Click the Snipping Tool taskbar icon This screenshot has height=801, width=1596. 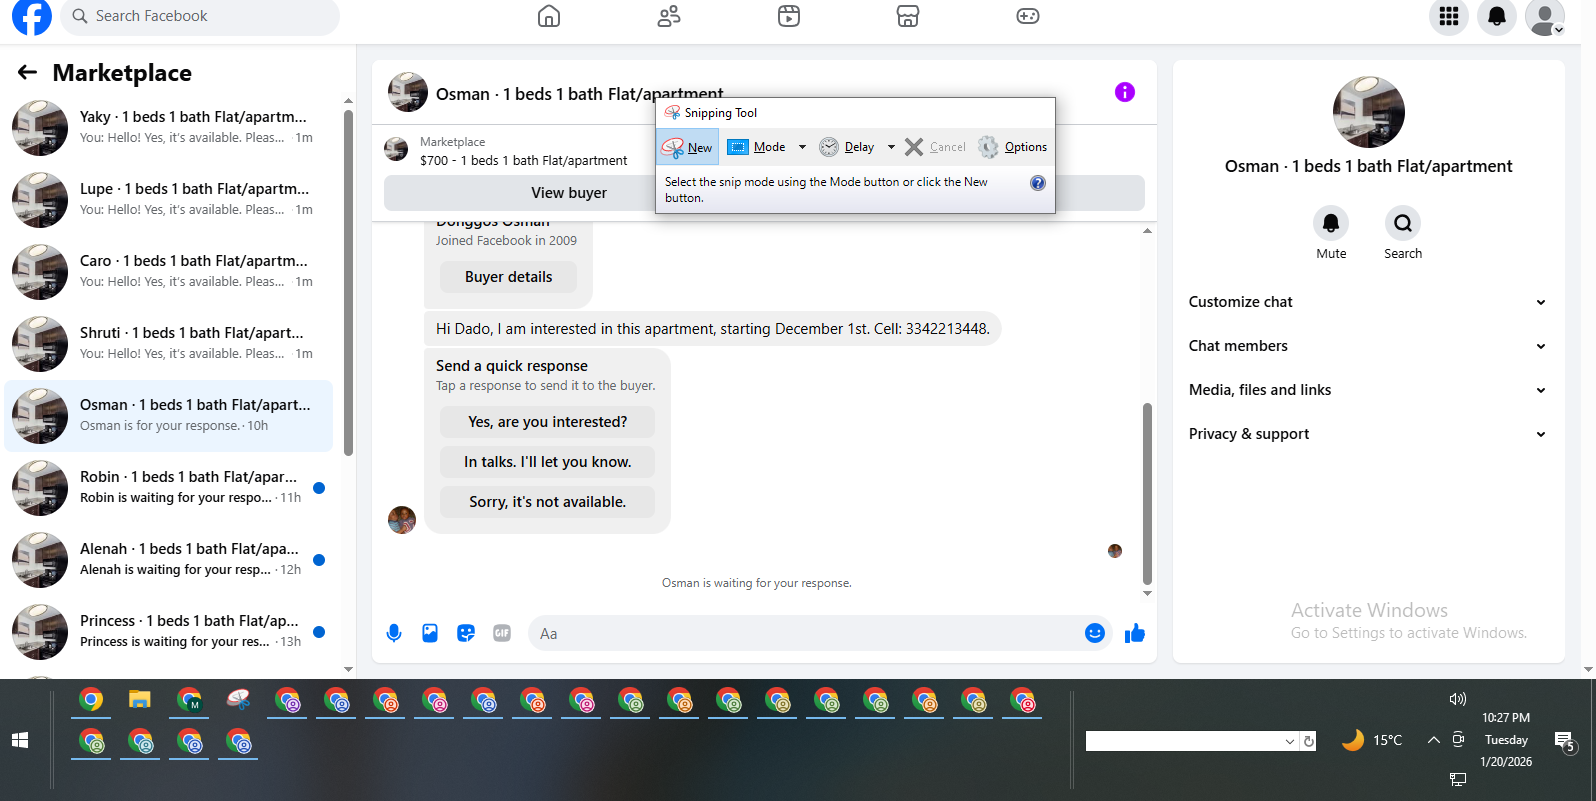pos(238,700)
